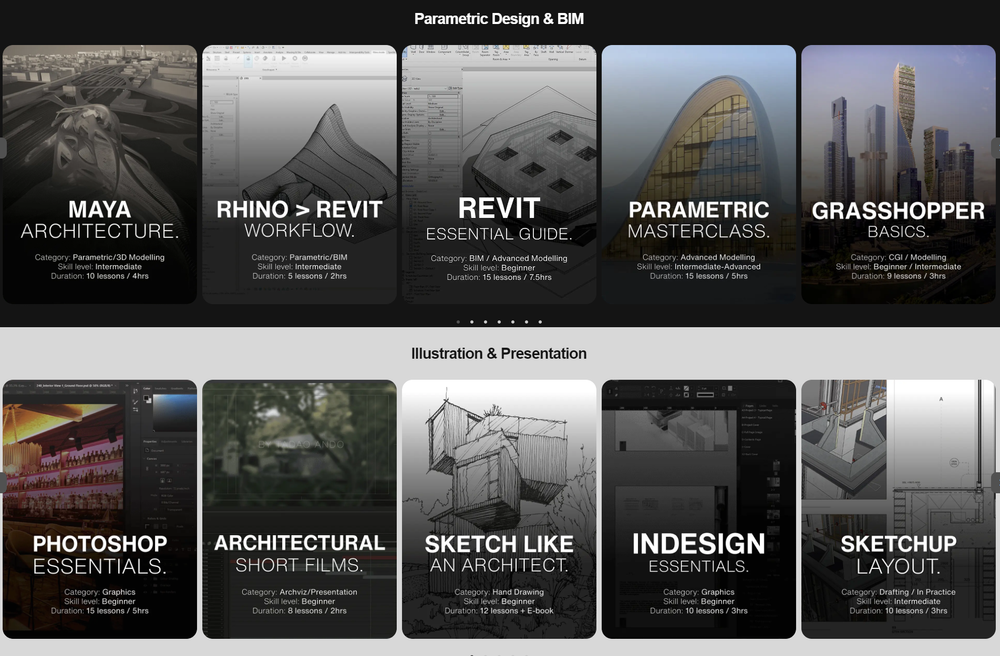1000x656 pixels.
Task: Click 'Duration: 12 lessons + E-book' text
Action: (499, 611)
